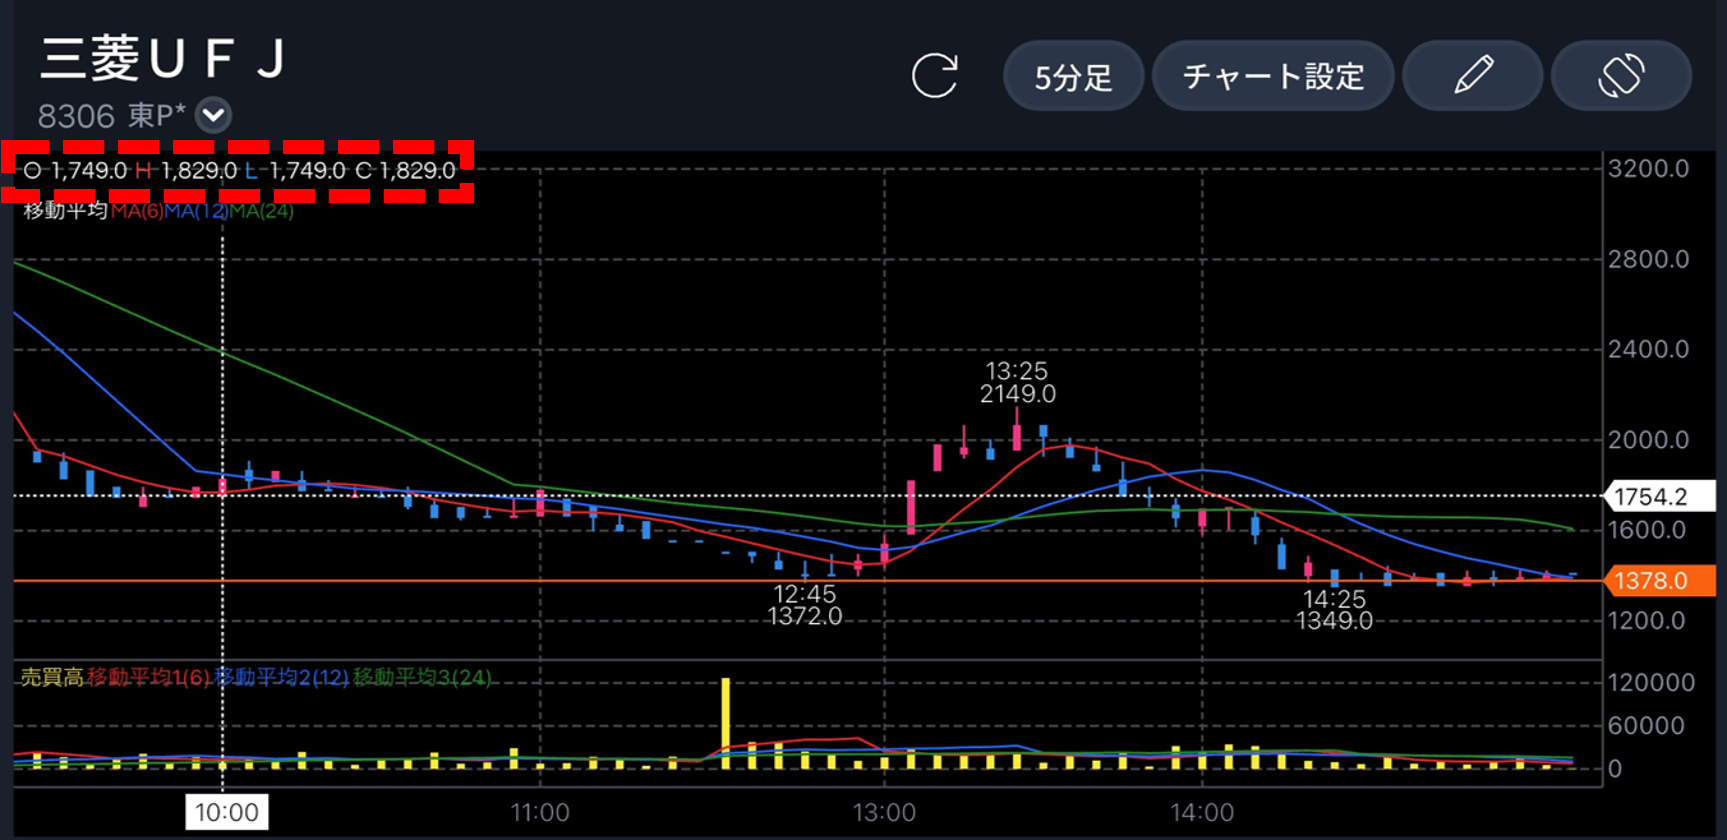
Task: Select the 13:25 high marker 2149.0
Action: (x=1017, y=383)
